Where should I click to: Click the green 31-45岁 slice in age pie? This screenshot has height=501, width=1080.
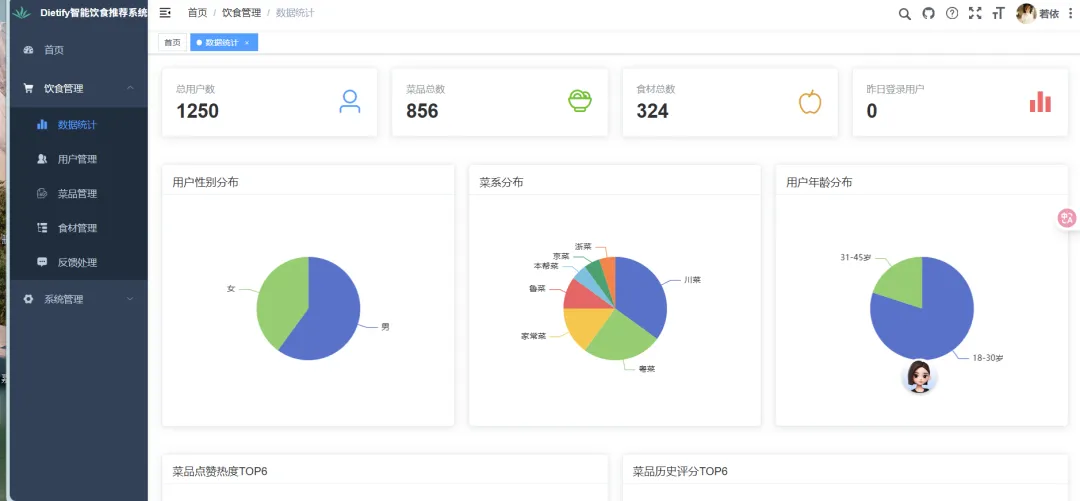902,286
